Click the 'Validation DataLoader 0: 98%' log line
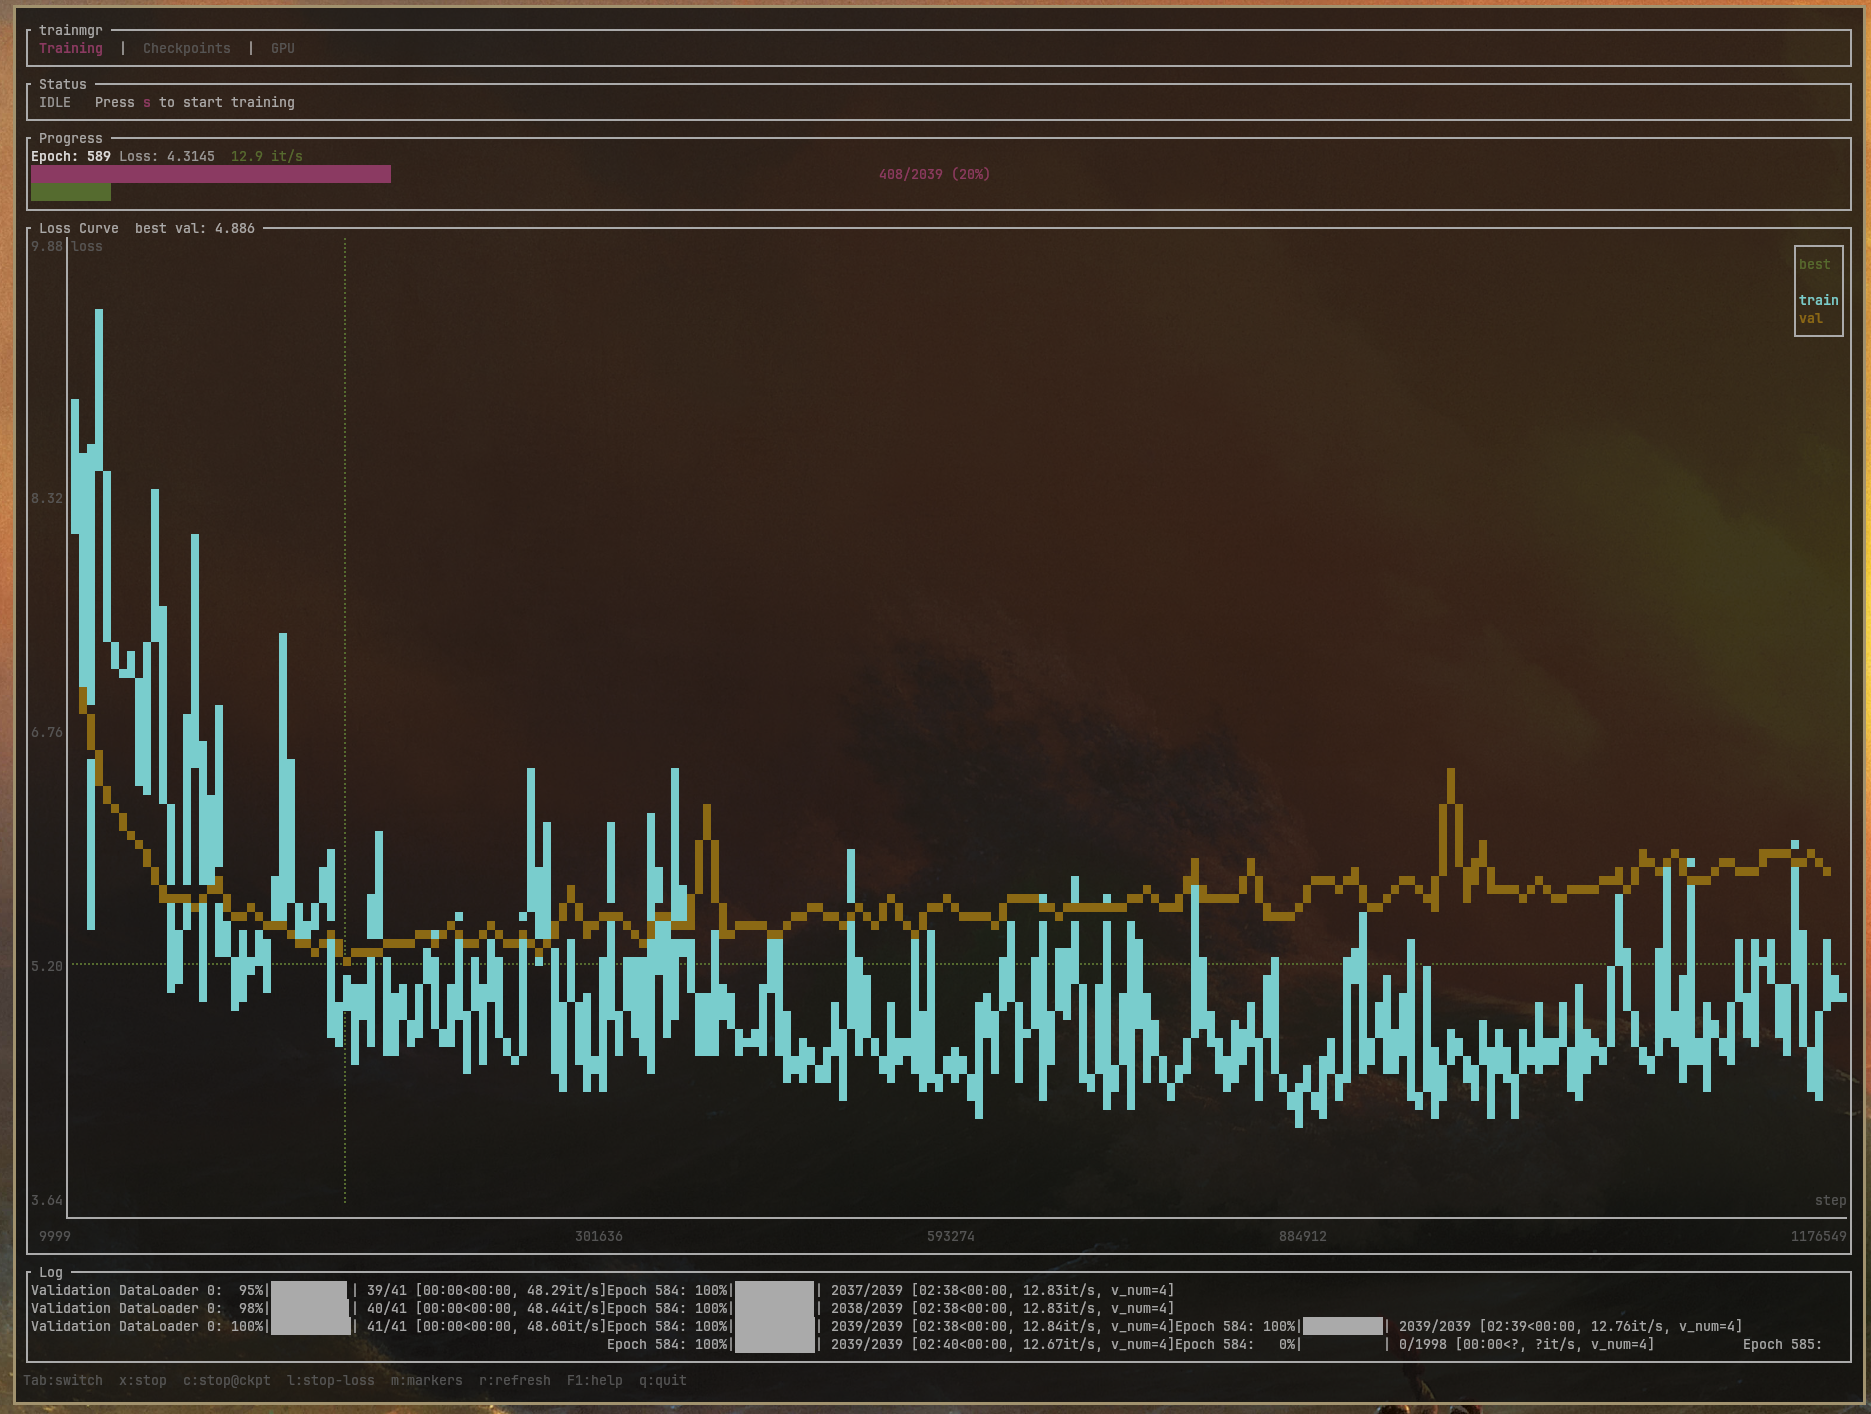The width and height of the screenshot is (1871, 1414). point(147,1308)
